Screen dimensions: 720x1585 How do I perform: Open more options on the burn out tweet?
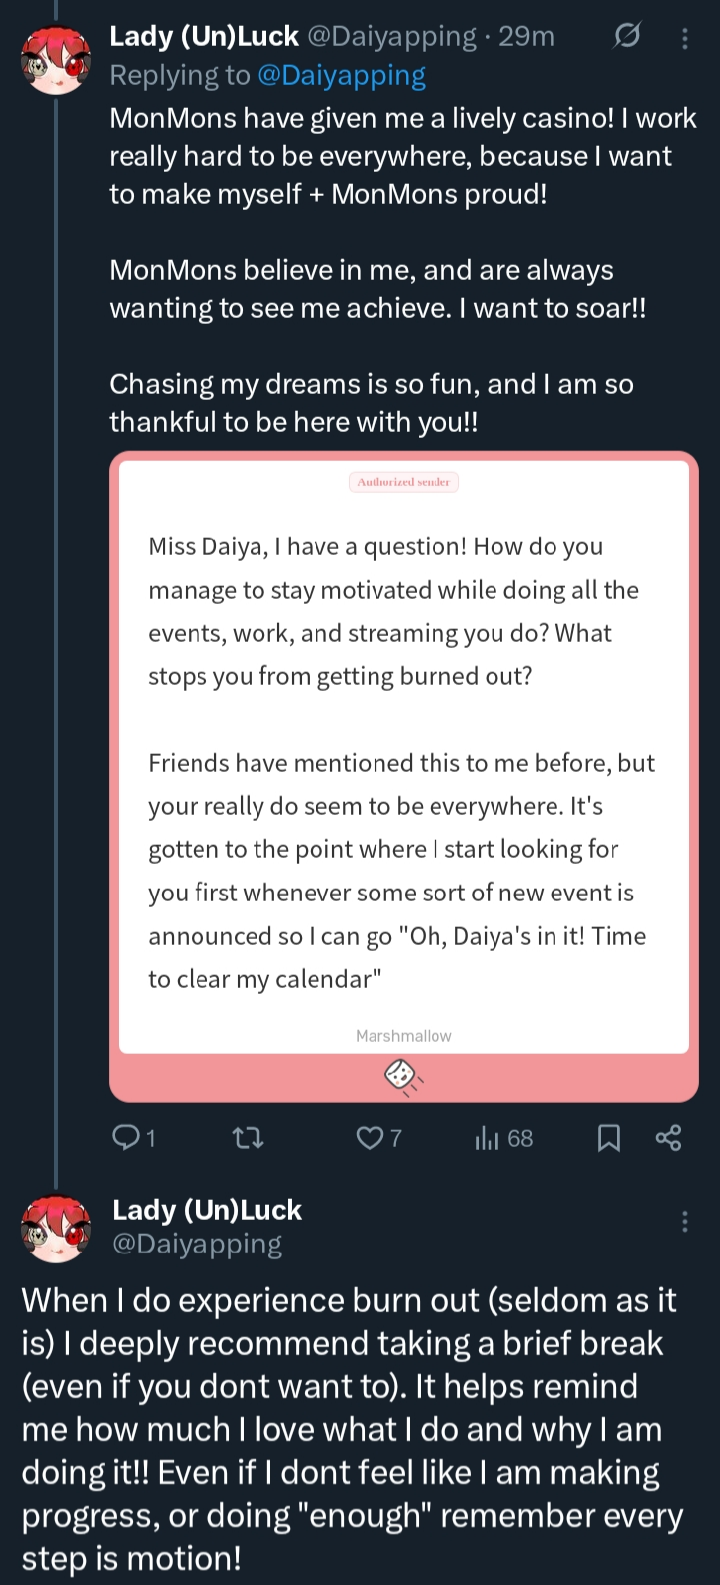[x=685, y=1221]
